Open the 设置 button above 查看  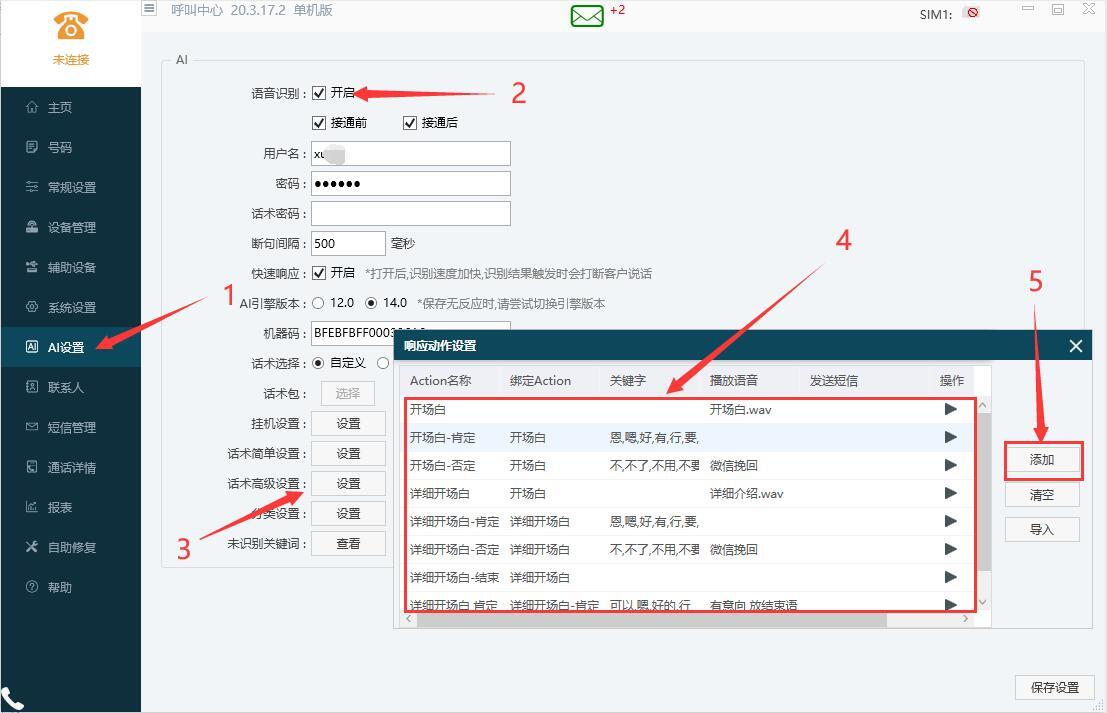(348, 513)
